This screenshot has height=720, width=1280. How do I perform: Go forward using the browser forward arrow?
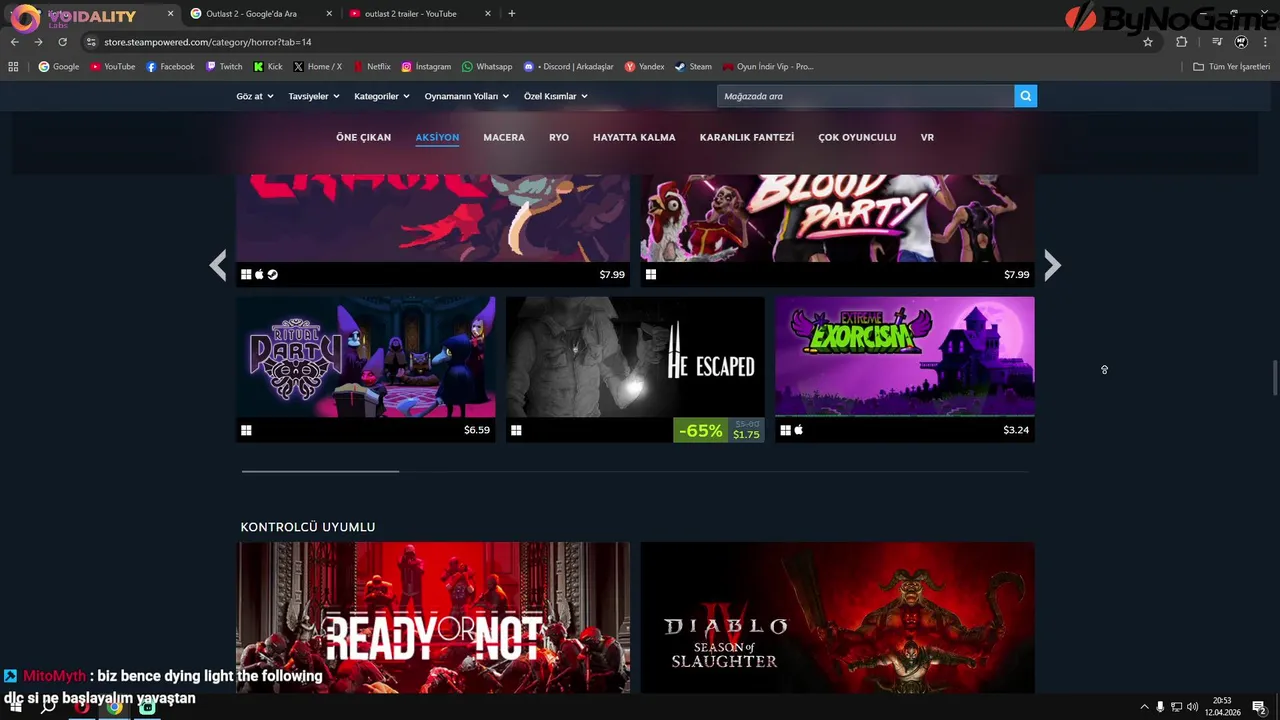[38, 42]
